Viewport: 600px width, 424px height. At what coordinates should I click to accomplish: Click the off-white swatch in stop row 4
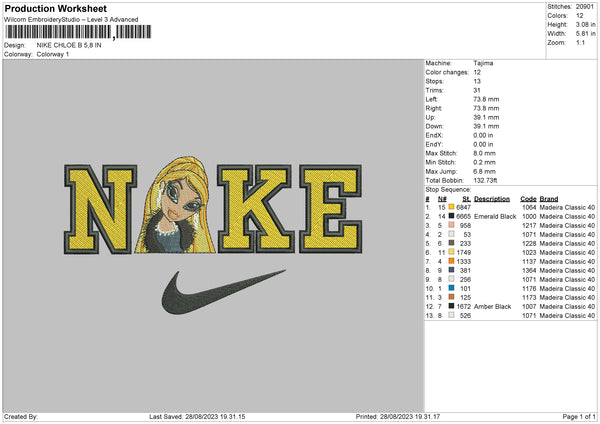[x=452, y=234]
